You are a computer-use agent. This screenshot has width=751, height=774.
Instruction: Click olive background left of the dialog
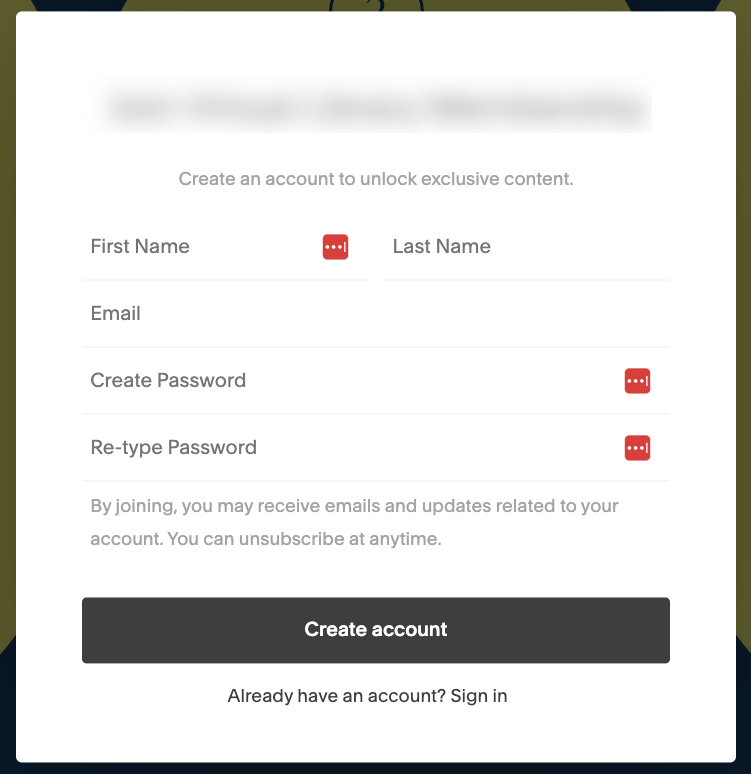pyautogui.click(x=7, y=300)
